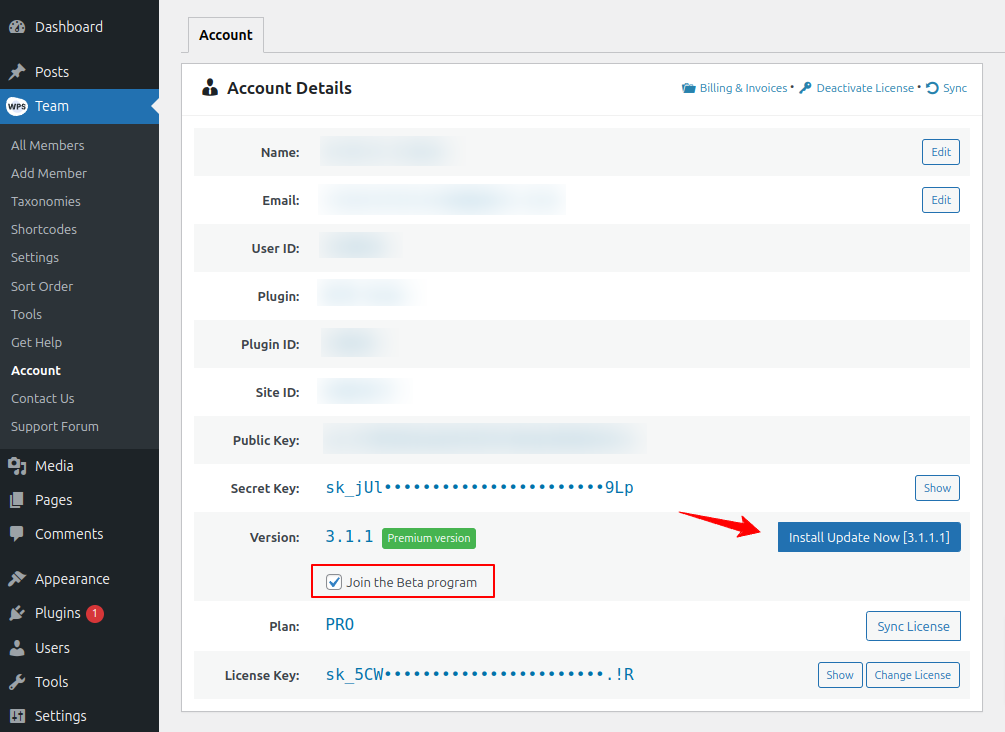Enable the Join the Beta program checkbox
1005x732 pixels.
(333, 581)
